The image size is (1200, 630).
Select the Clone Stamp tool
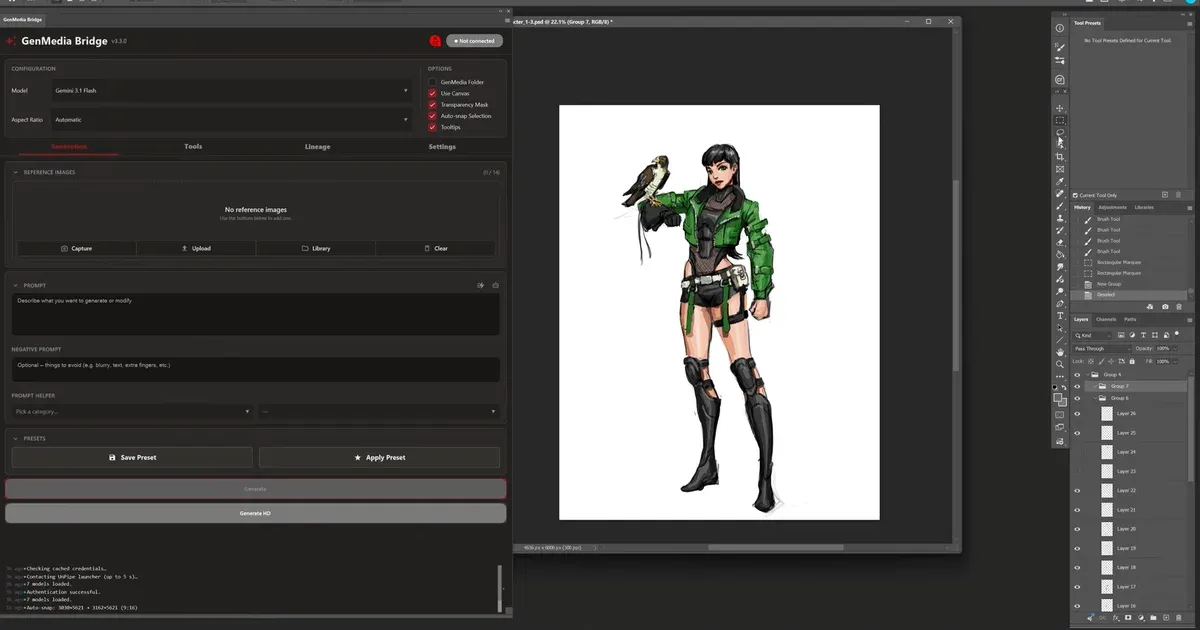(x=1060, y=218)
